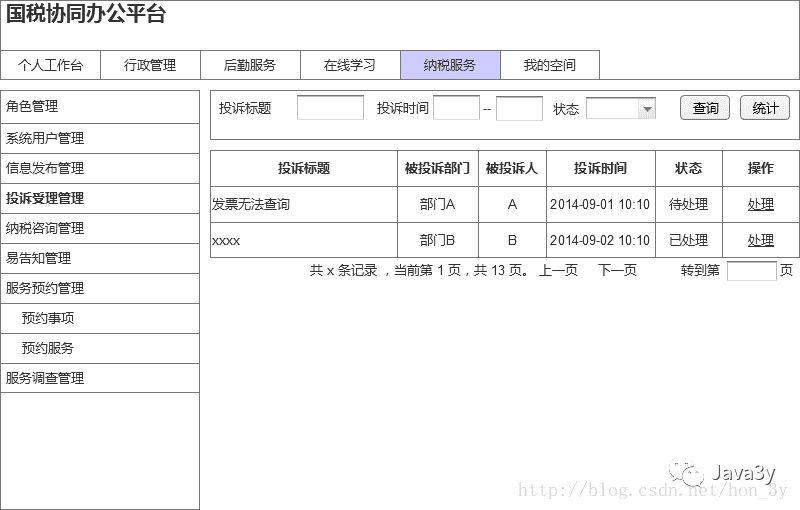
Task: Click 处理 link for the xxxx row
Action: (x=760, y=240)
